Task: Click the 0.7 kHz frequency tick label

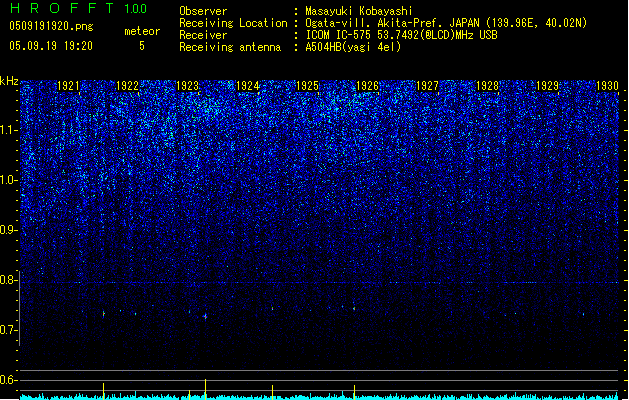Action: (x=9, y=330)
